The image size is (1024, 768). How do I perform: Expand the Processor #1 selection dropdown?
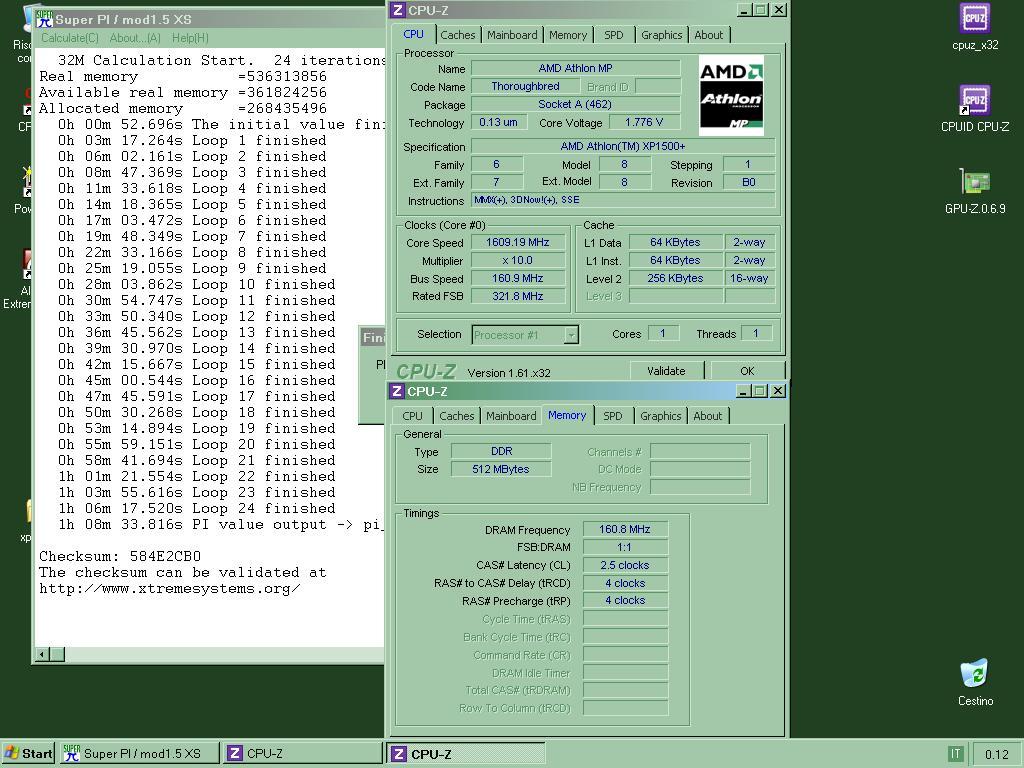(571, 335)
